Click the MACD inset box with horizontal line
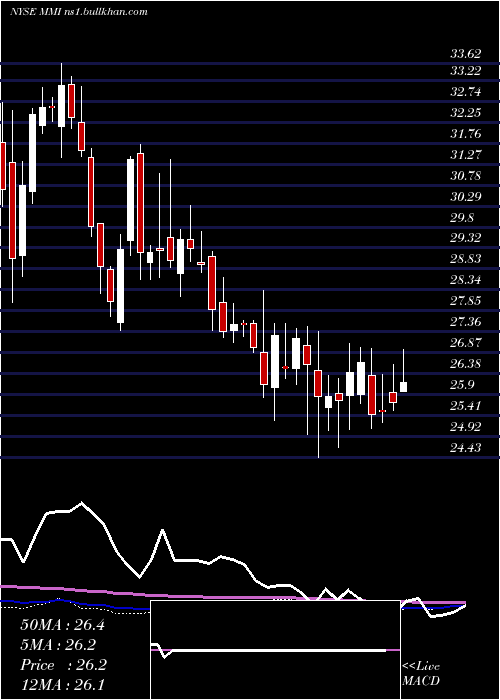The height and width of the screenshot is (700, 500). tap(275, 650)
